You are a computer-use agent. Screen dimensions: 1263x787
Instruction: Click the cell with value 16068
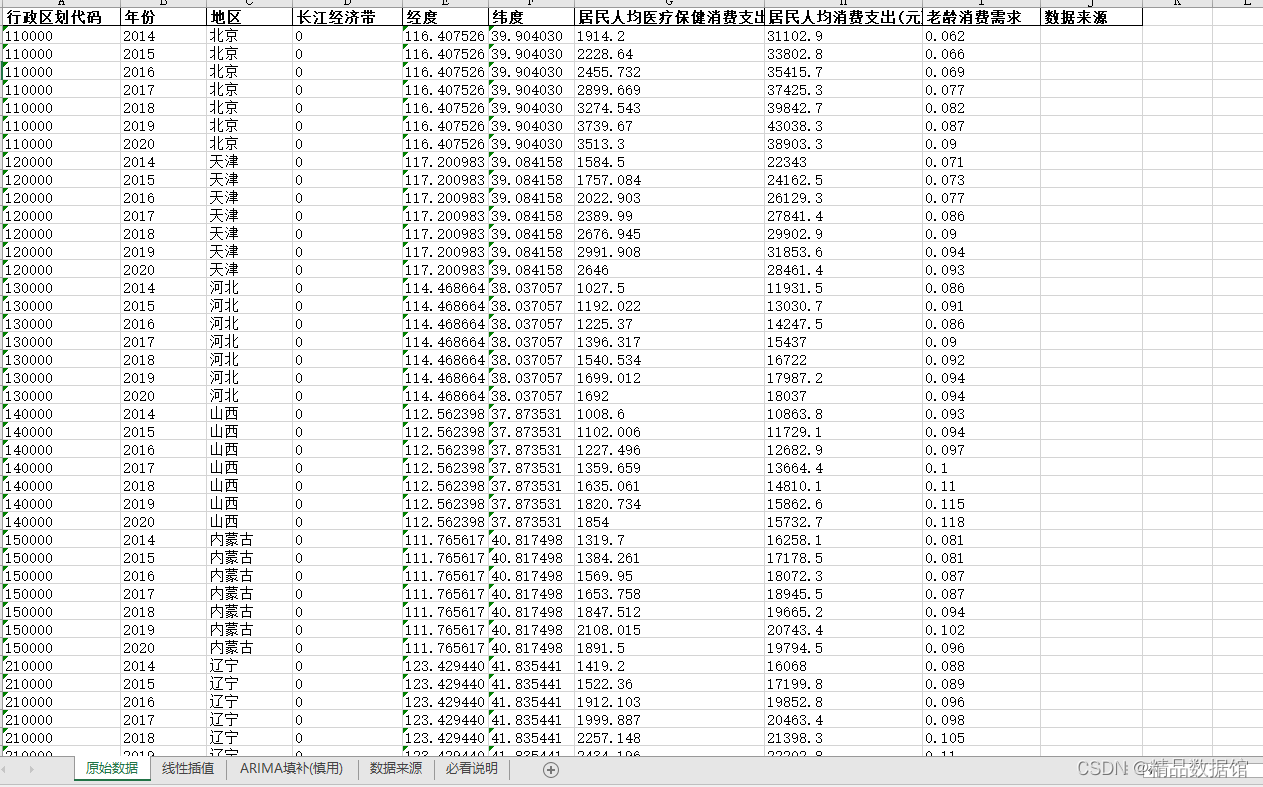pyautogui.click(x=843, y=666)
